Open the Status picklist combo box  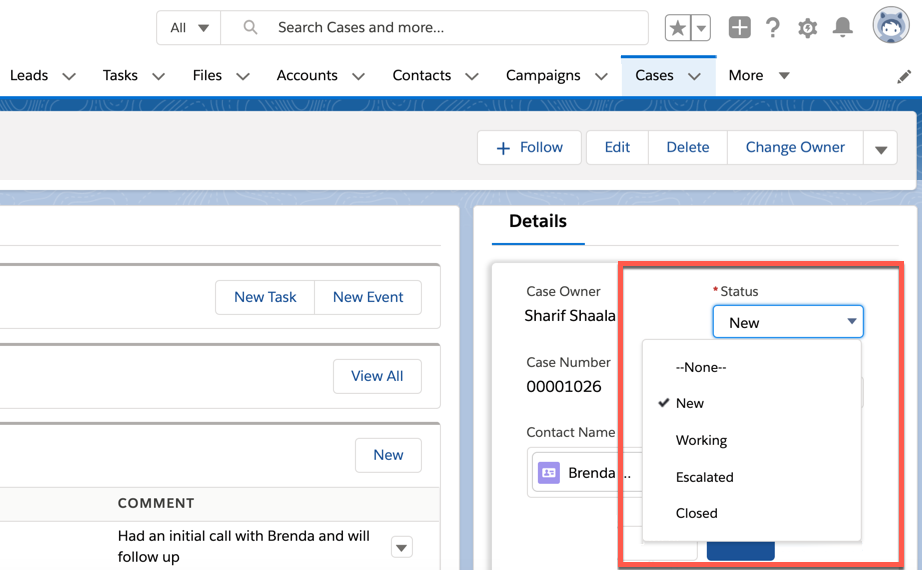(x=788, y=322)
